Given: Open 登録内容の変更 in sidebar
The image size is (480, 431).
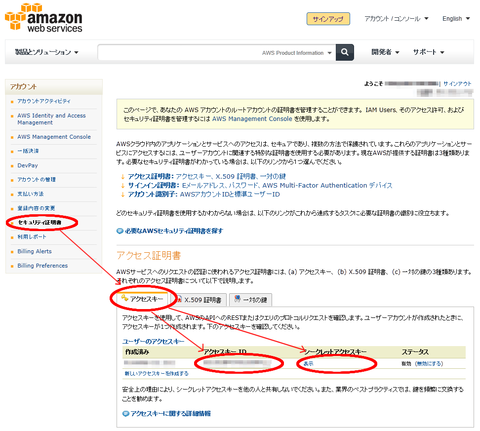Looking at the screenshot, I should (36, 208).
